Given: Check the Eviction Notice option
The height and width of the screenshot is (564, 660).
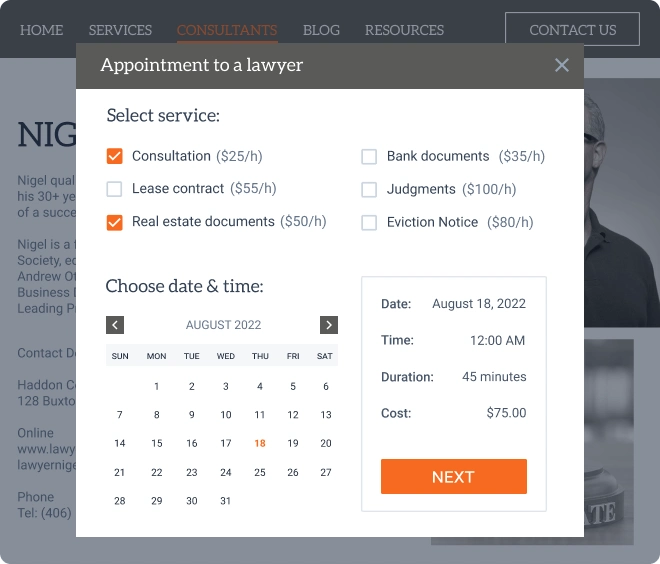Looking at the screenshot, I should tap(369, 222).
